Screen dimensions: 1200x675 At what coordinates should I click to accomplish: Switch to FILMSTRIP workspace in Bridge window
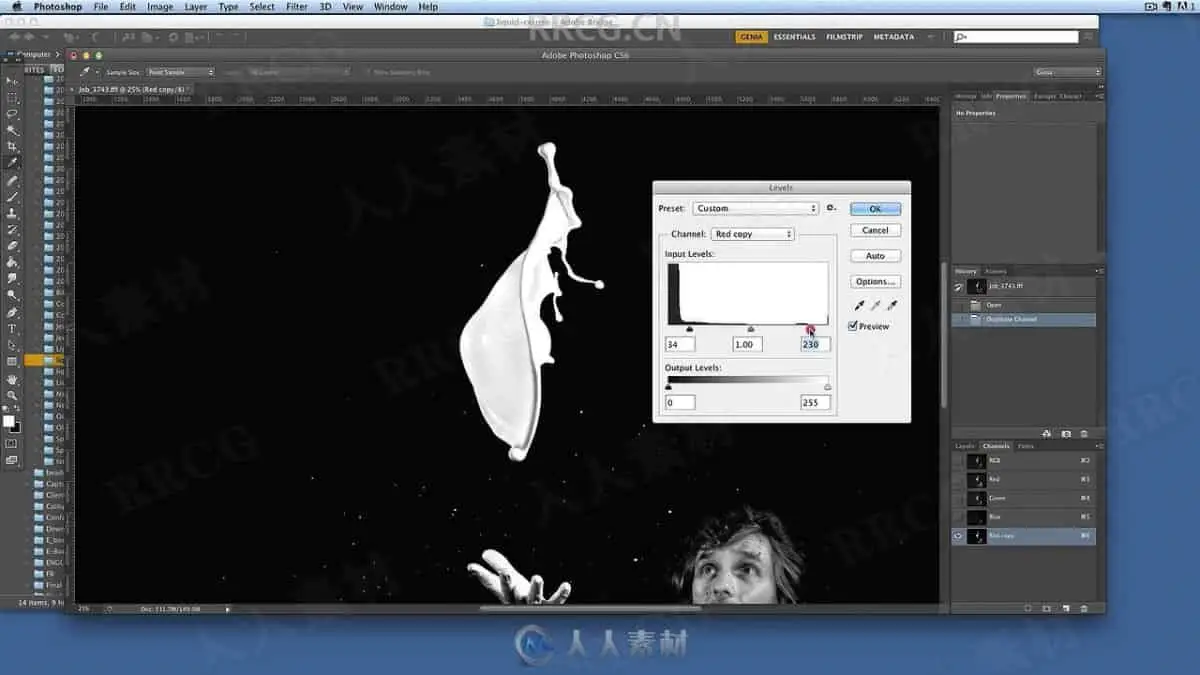point(844,37)
